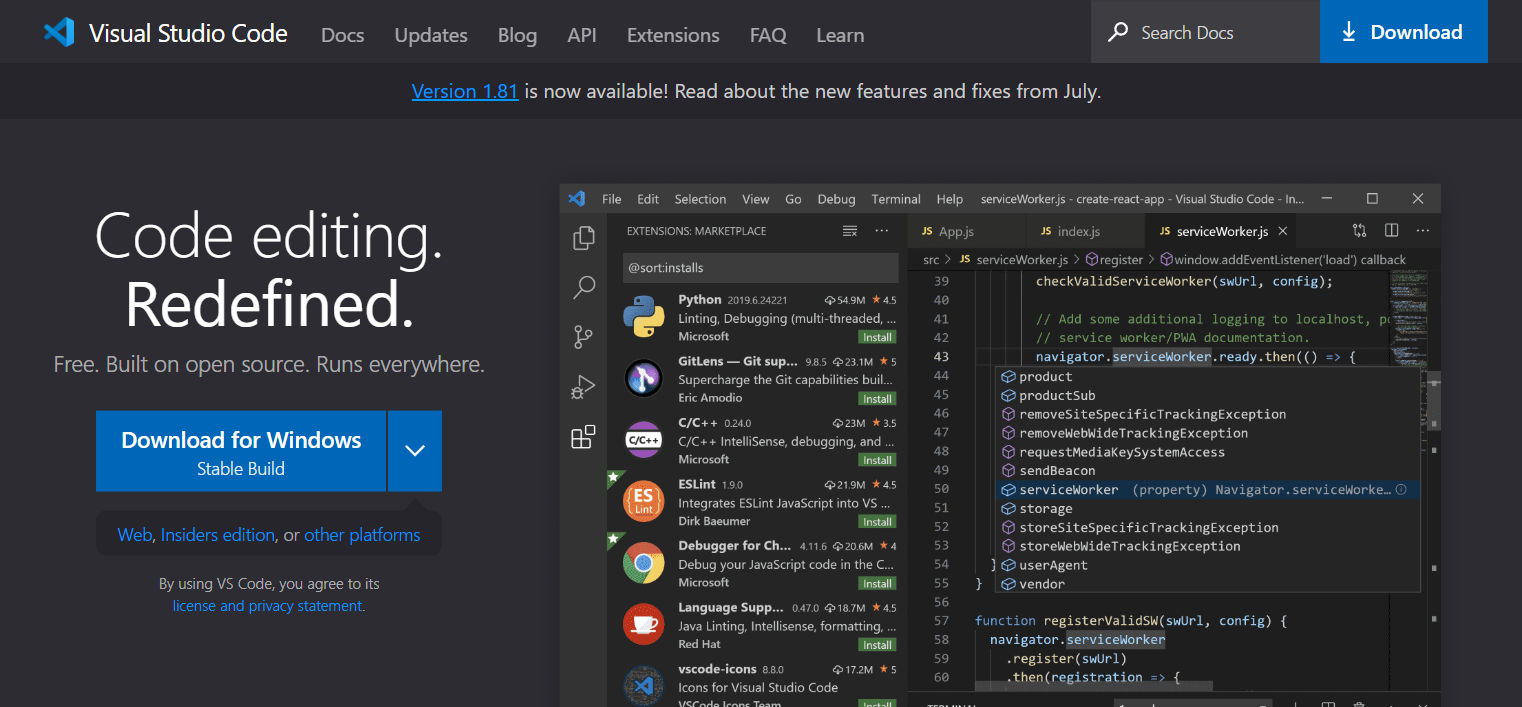Click the Python extension logo
Viewport: 1522px width, 707px height.
643,318
